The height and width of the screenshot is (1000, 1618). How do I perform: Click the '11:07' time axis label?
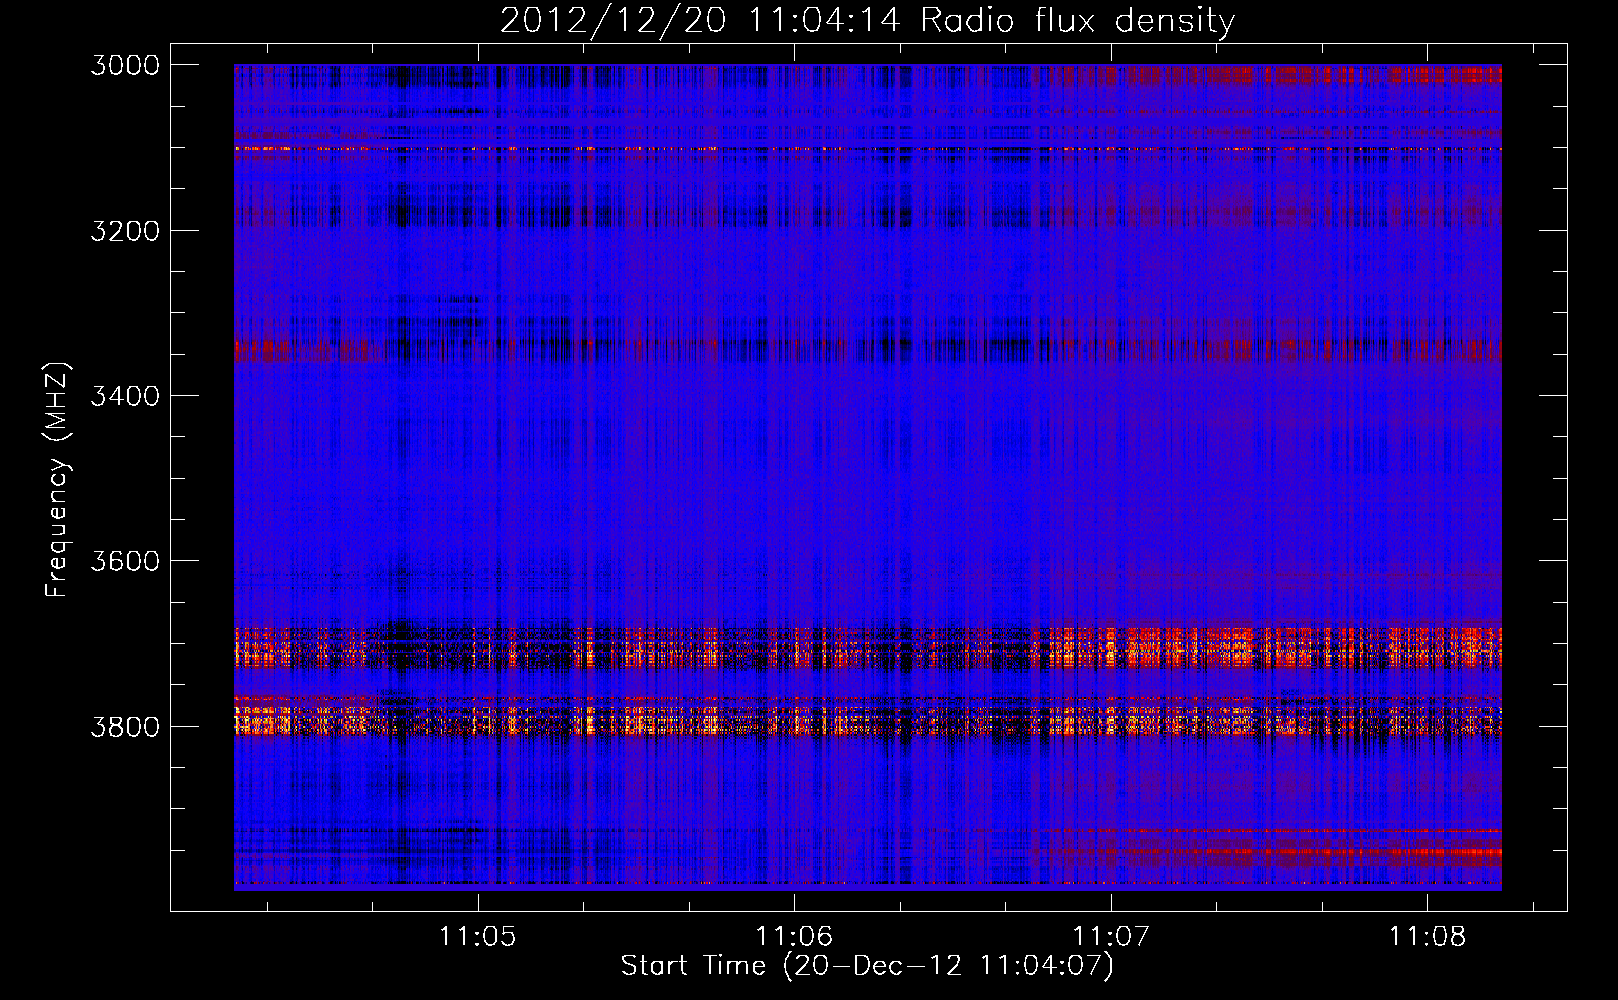[x=1111, y=936]
